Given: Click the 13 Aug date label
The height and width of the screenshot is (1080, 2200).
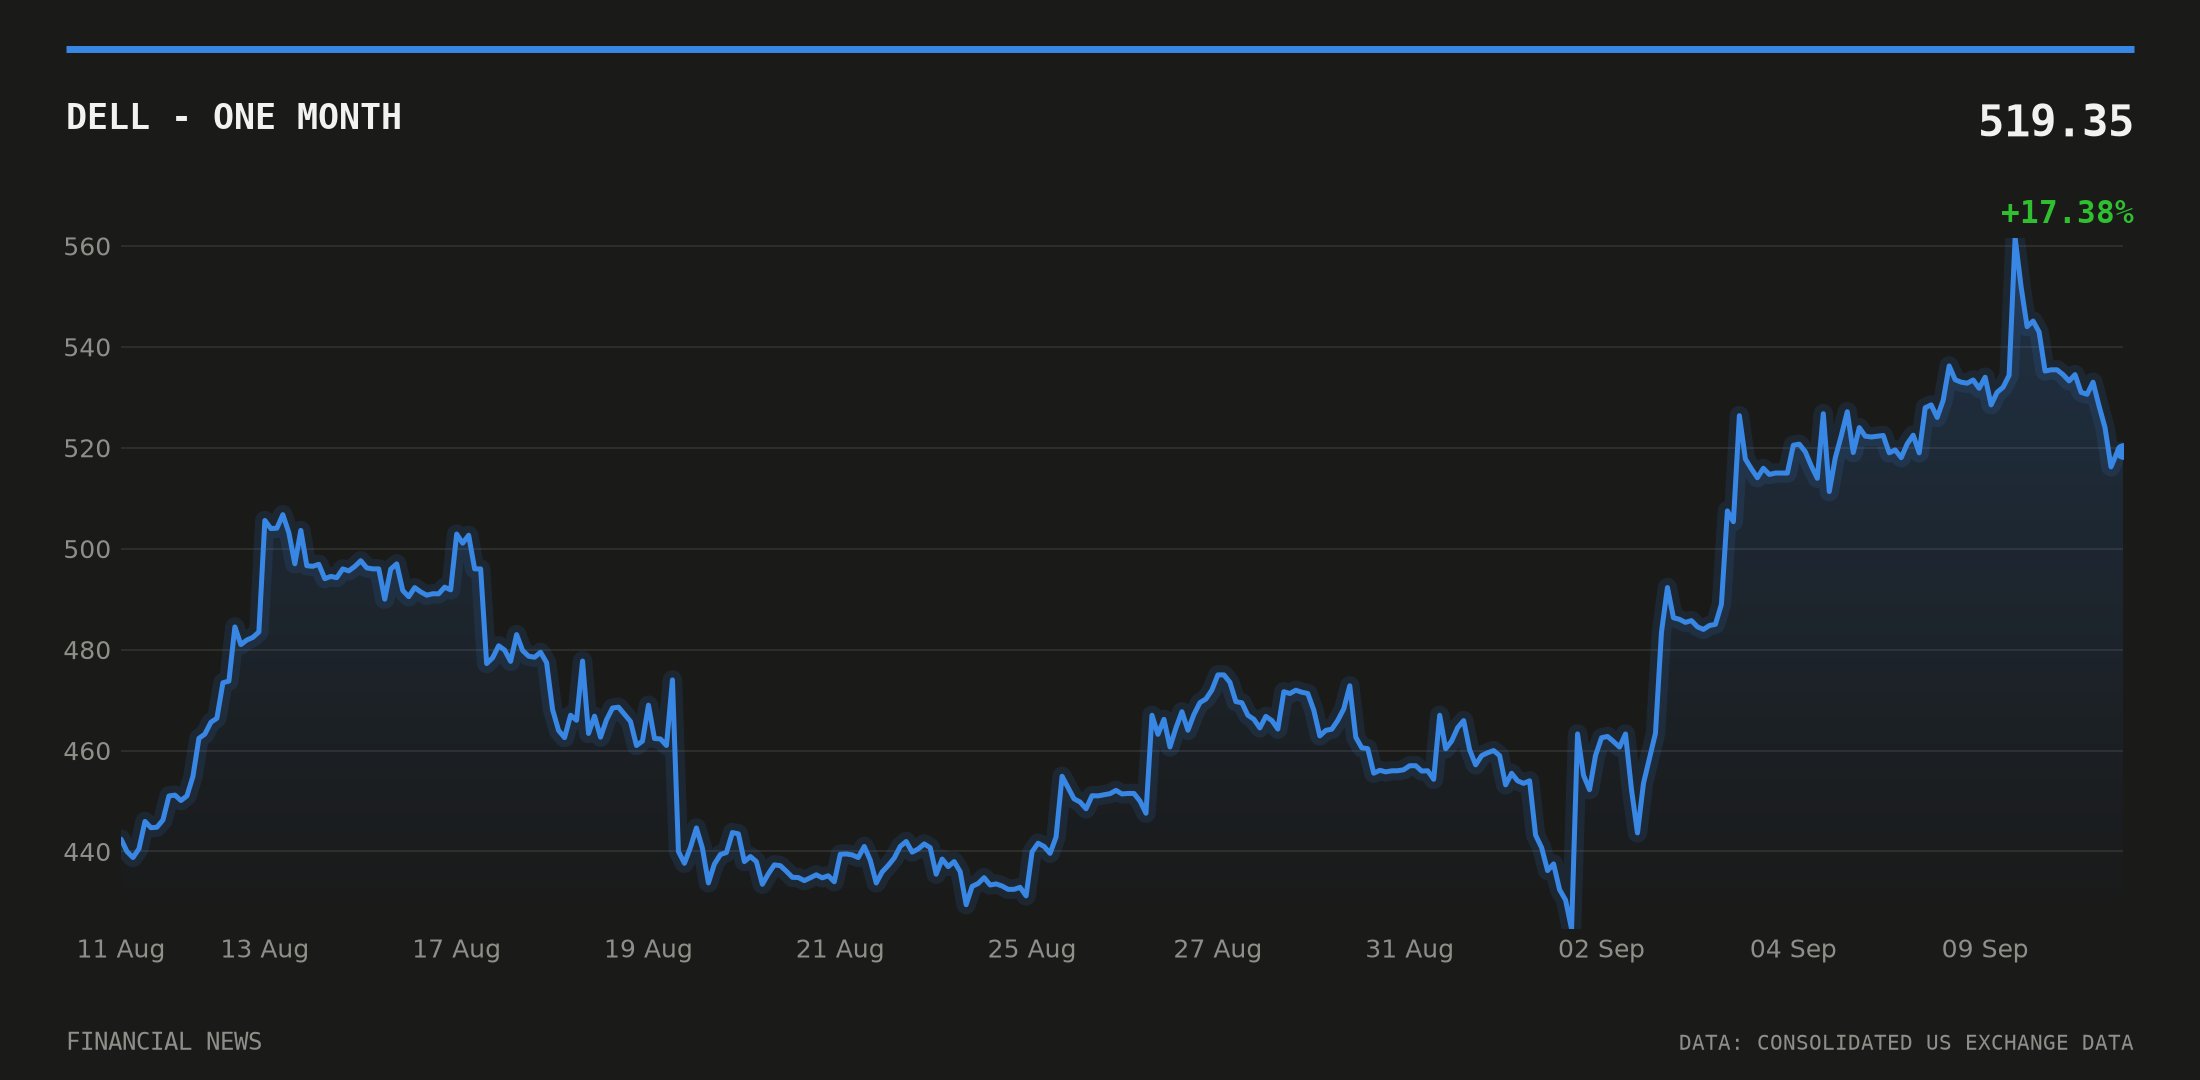Looking at the screenshot, I should point(264,950).
